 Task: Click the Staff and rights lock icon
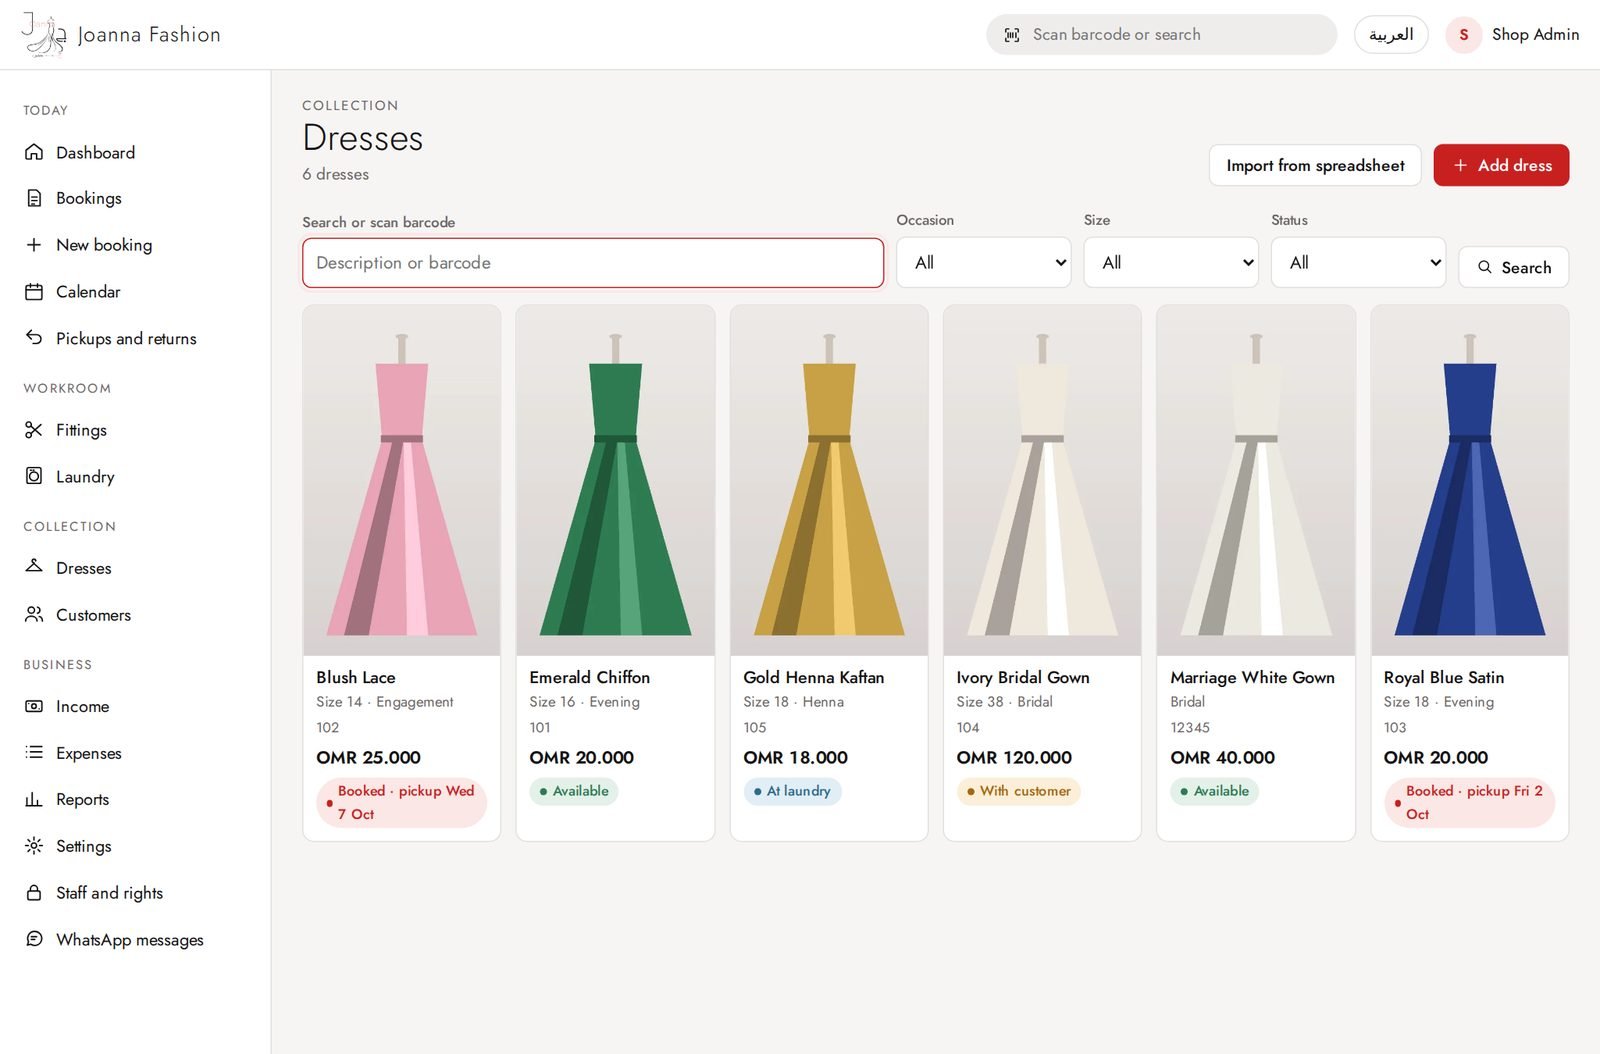[34, 892]
